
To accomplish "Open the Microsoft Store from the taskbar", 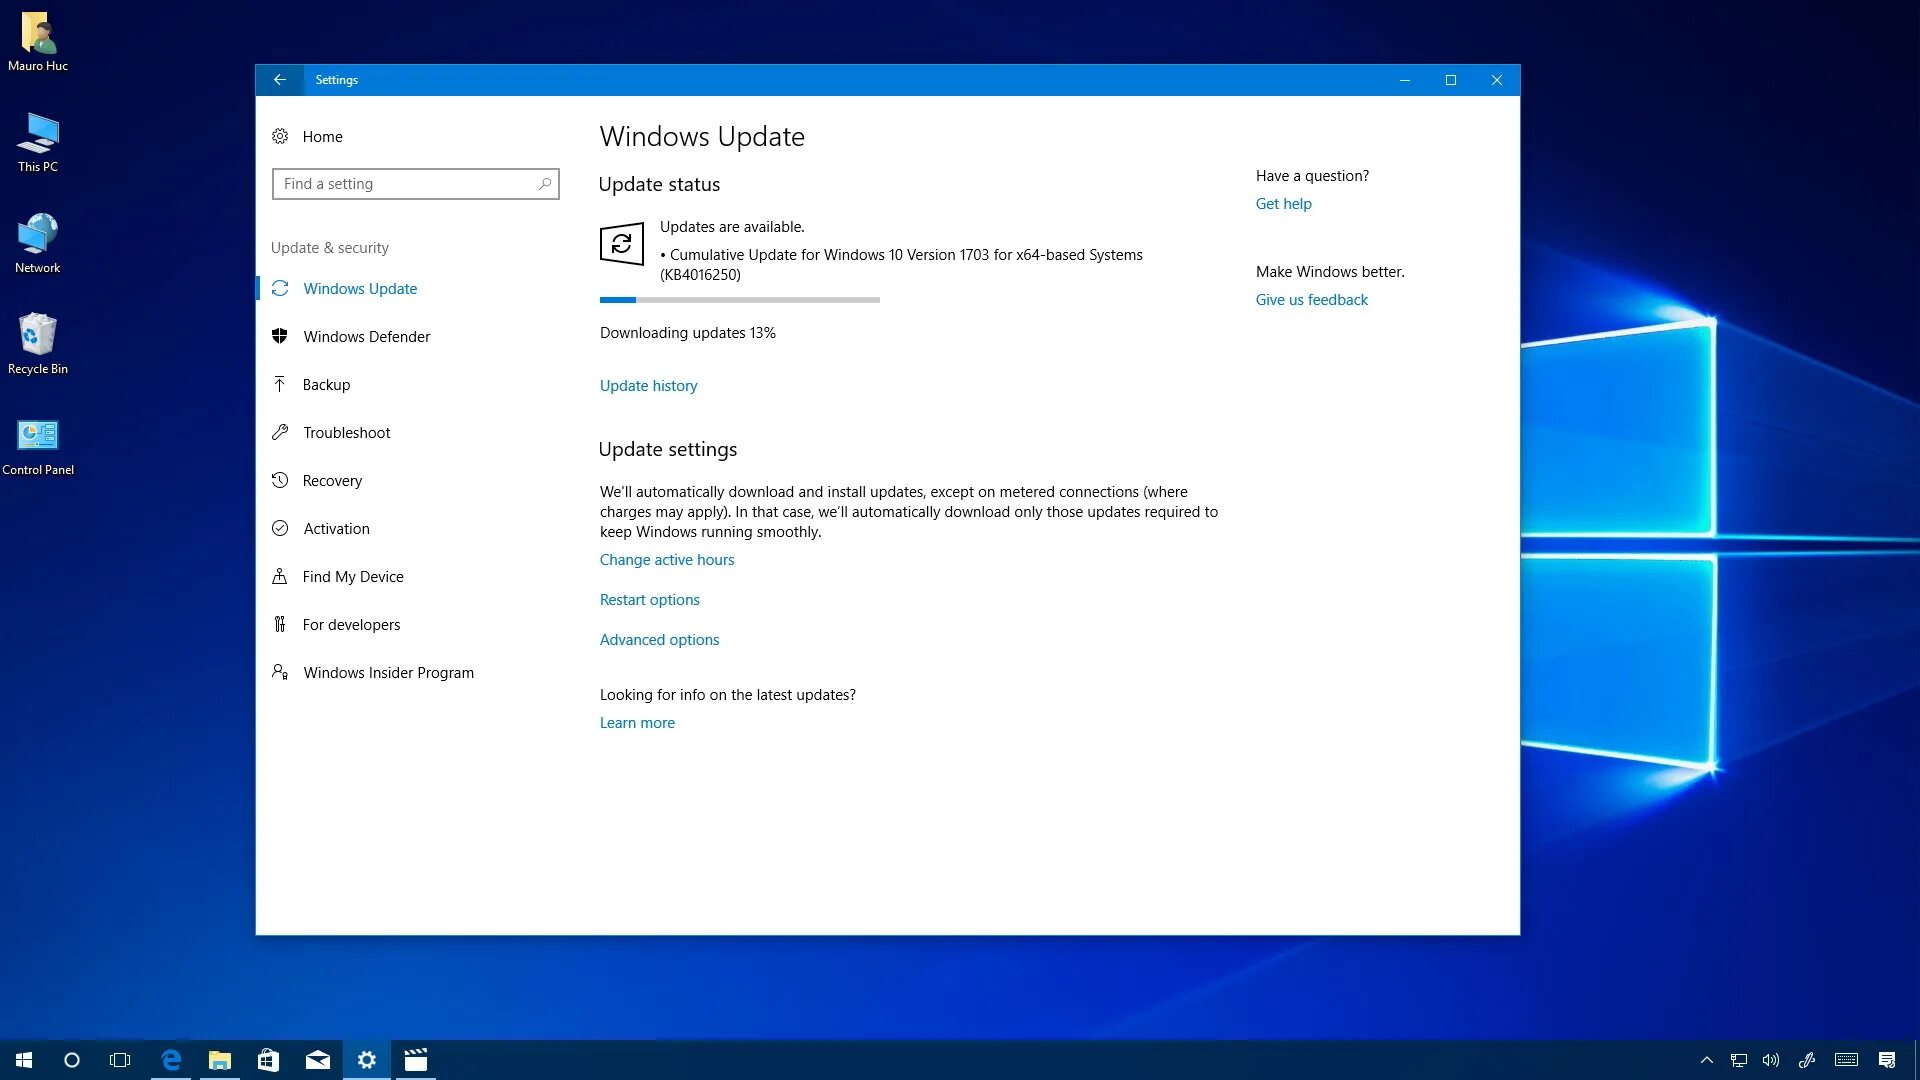I will 268,1059.
